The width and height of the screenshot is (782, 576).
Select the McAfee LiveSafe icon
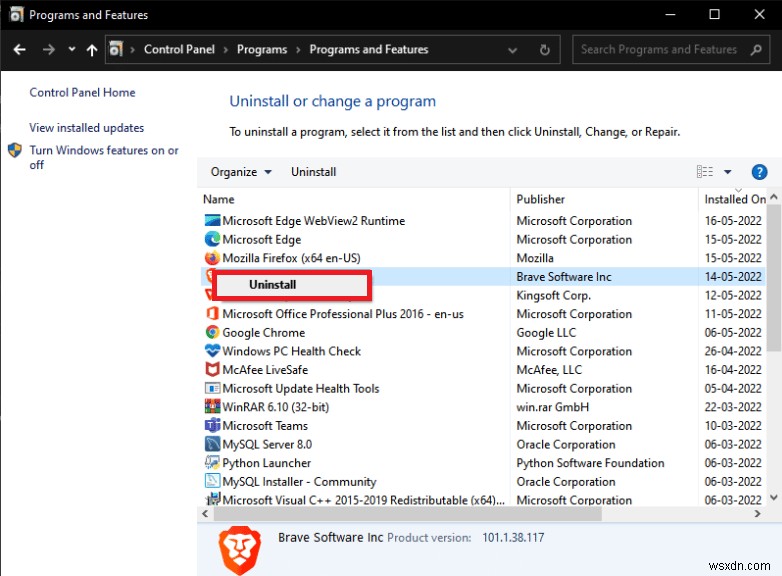[212, 370]
